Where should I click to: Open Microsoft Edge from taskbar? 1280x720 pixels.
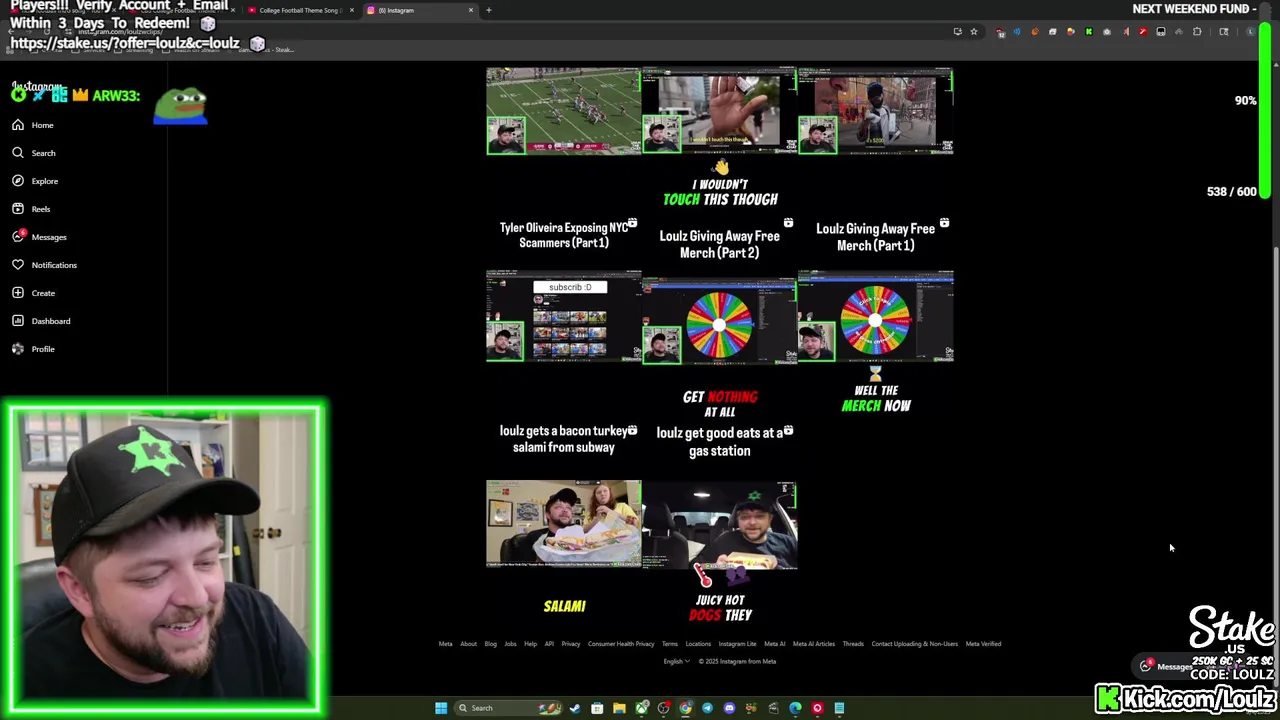click(x=795, y=708)
